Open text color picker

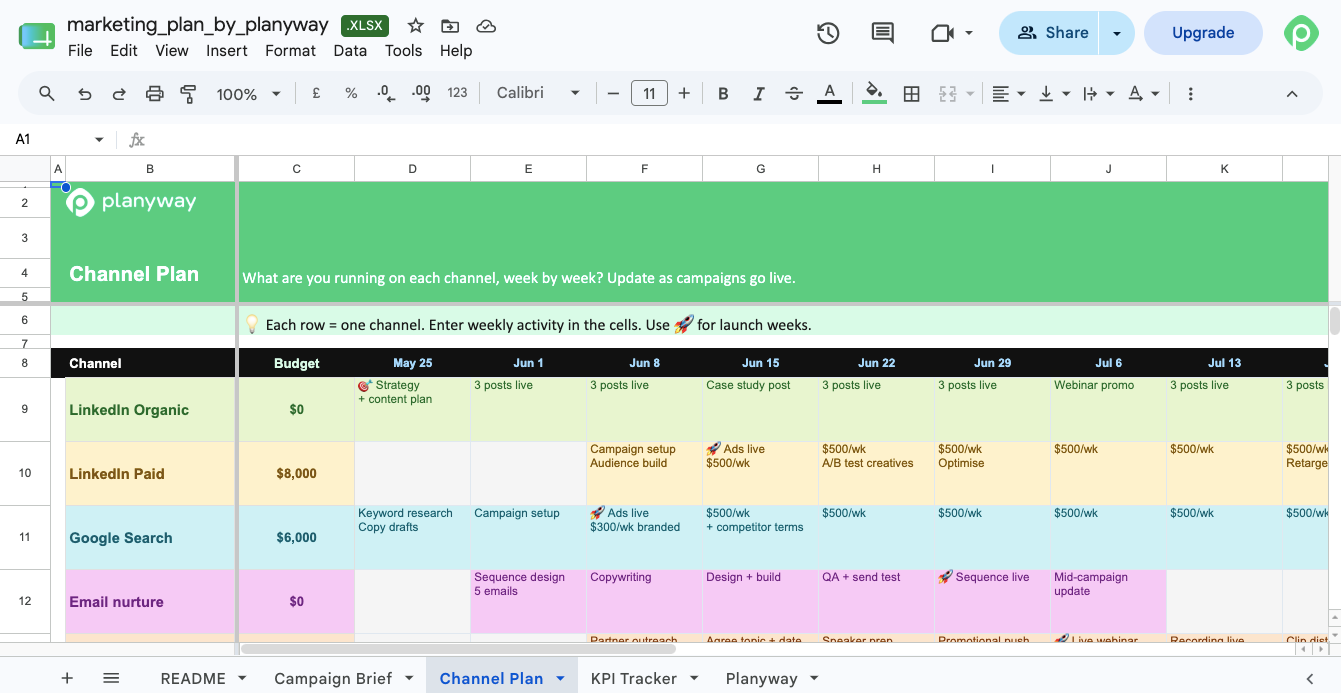click(829, 93)
